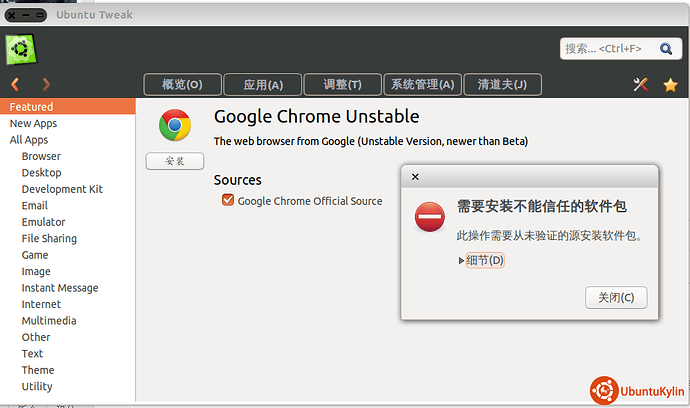The width and height of the screenshot is (690, 408).
Task: Switch to the 调整(T) tab
Action: pos(342,85)
